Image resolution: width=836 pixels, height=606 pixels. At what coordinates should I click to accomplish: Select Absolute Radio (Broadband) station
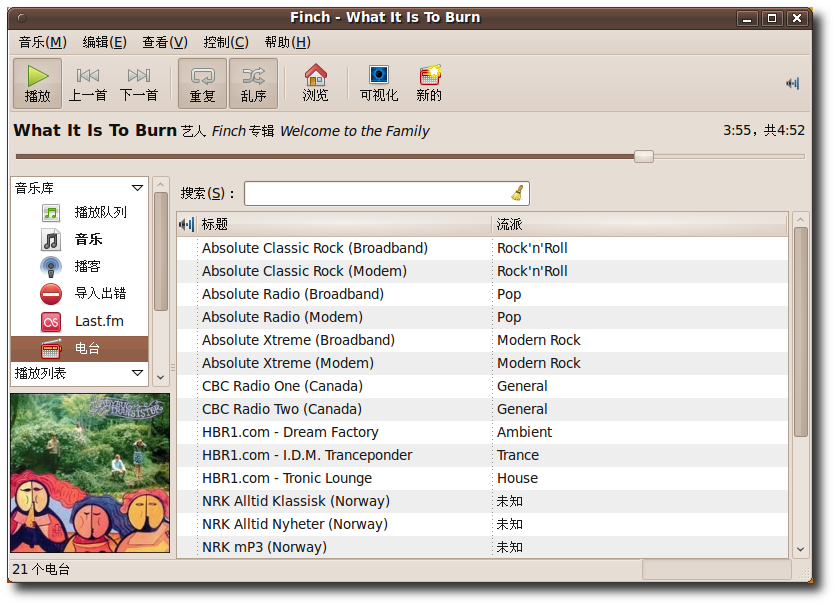point(482,294)
